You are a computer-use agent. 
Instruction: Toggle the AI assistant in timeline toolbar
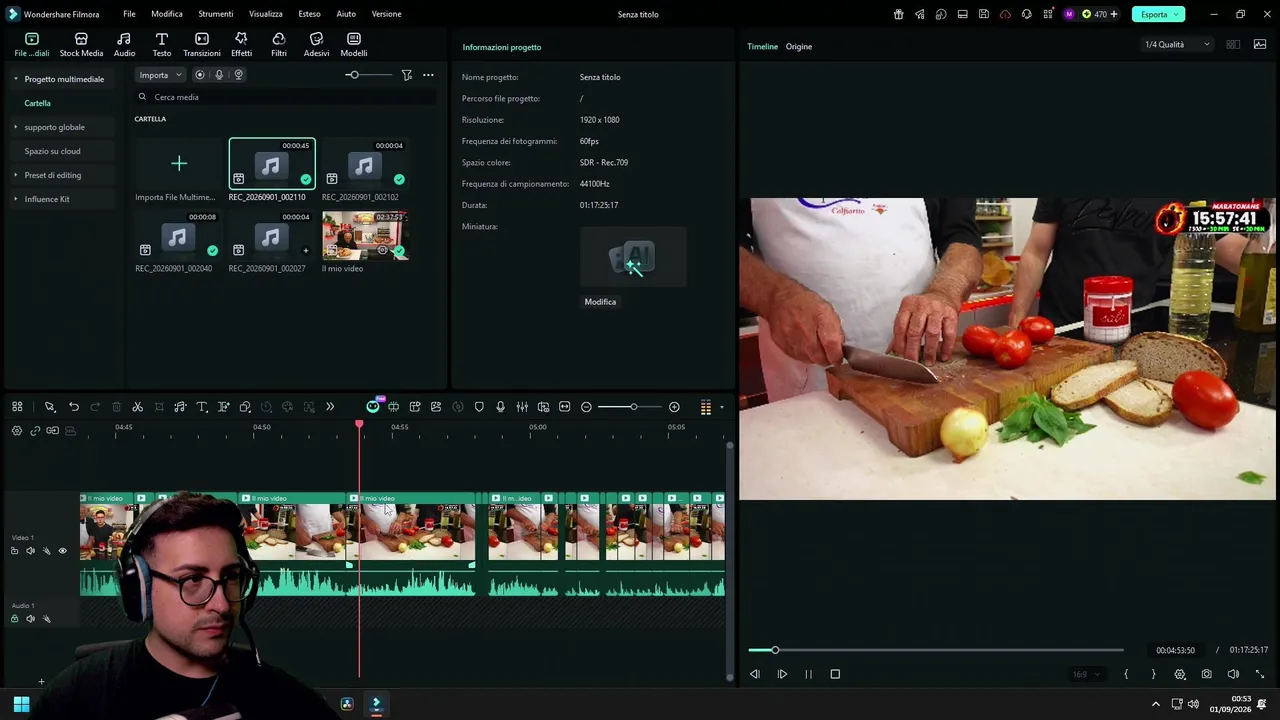coord(373,406)
